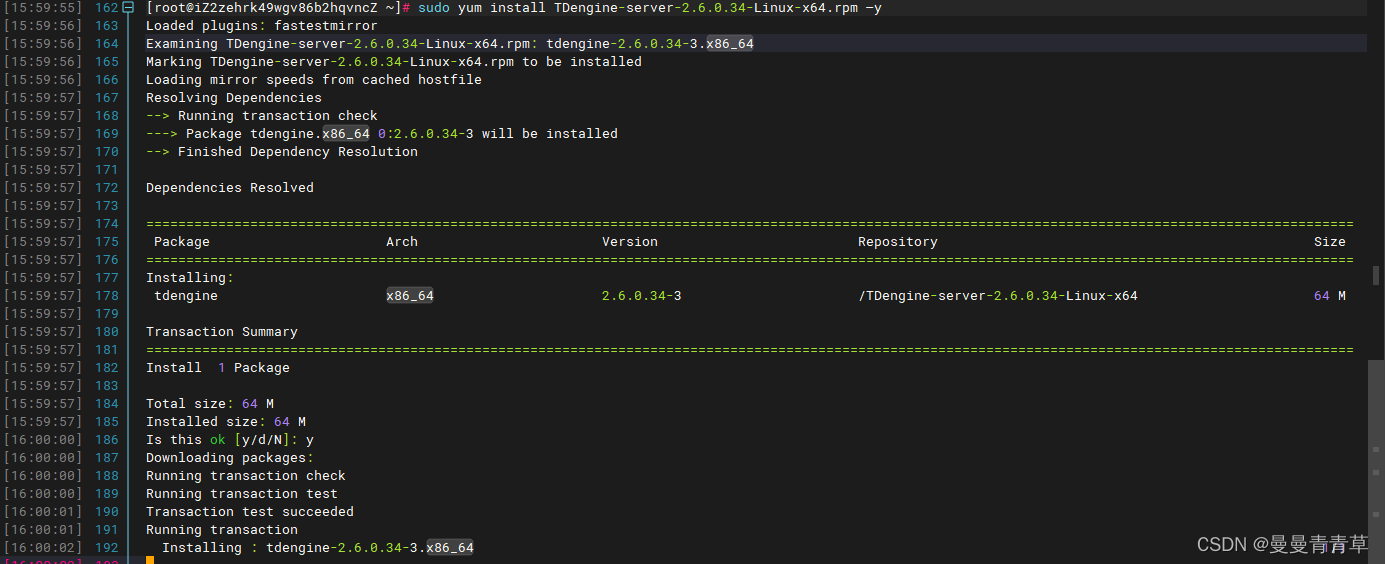Click 'Running transaction' on line 191

click(222, 530)
